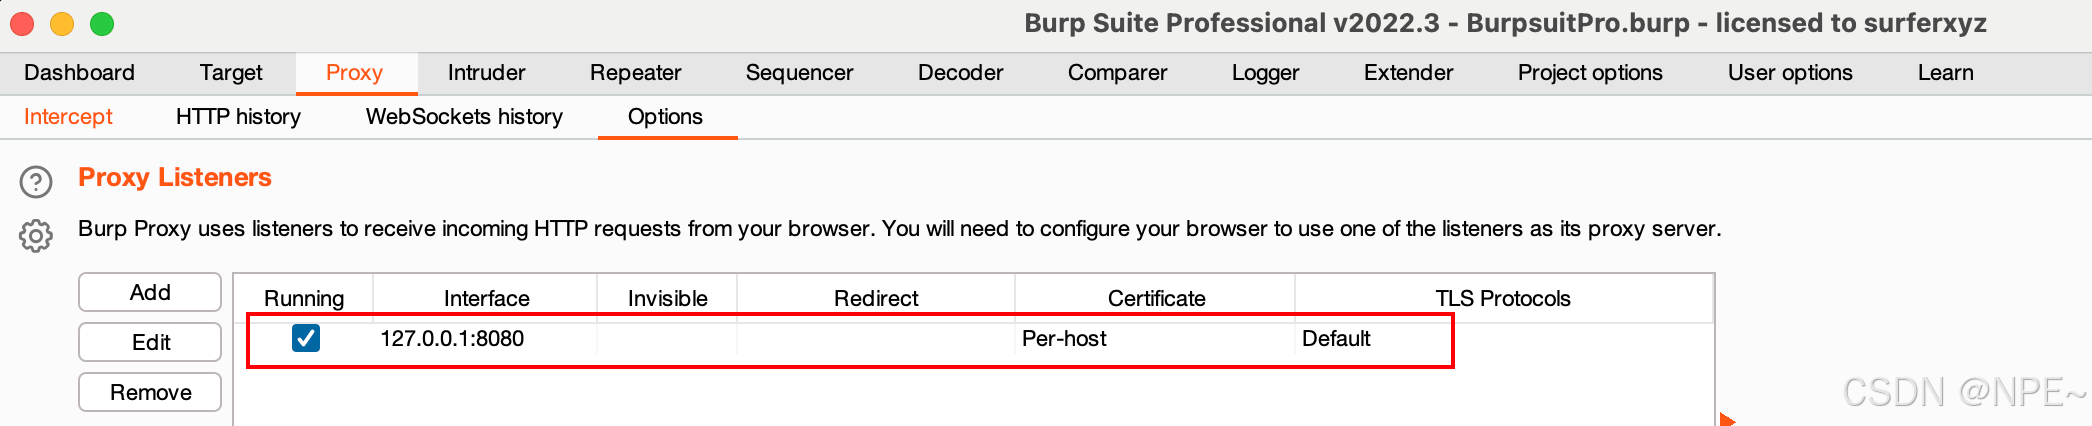Go to the Comparer tab

[1118, 73]
